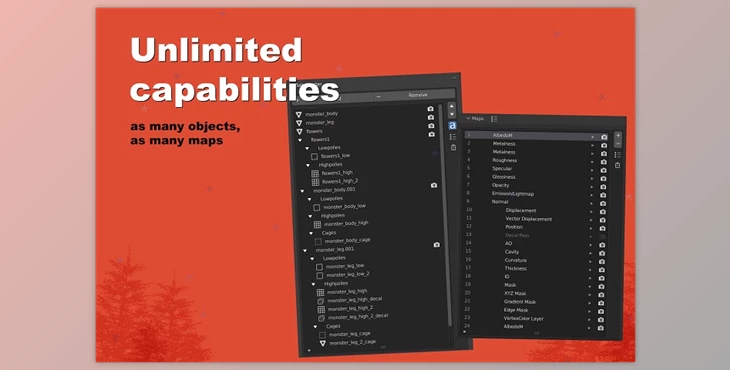Image resolution: width=730 pixels, height=370 pixels.
Task: Click decal icon of monster_leg_high_2_decal
Action: [x=321, y=318]
